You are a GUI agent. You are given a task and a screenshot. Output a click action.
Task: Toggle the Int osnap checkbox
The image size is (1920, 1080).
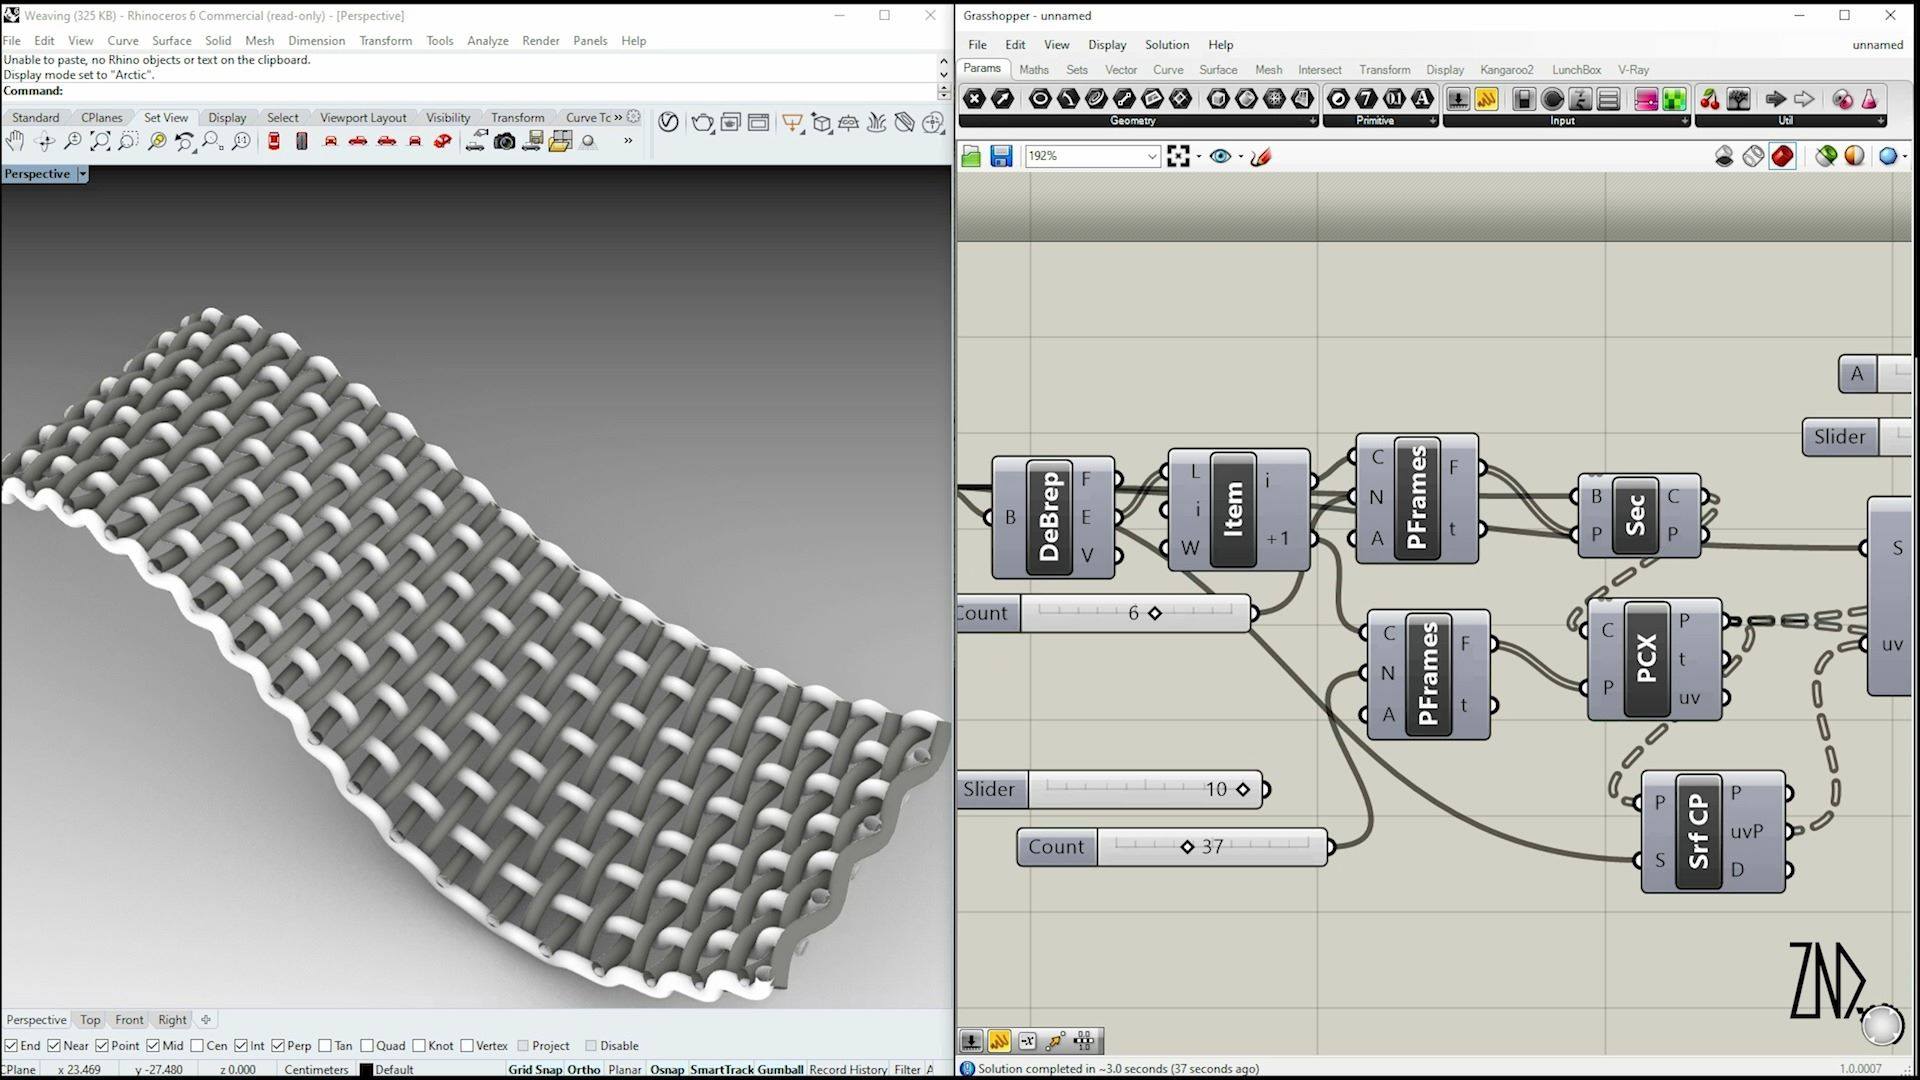point(241,1046)
